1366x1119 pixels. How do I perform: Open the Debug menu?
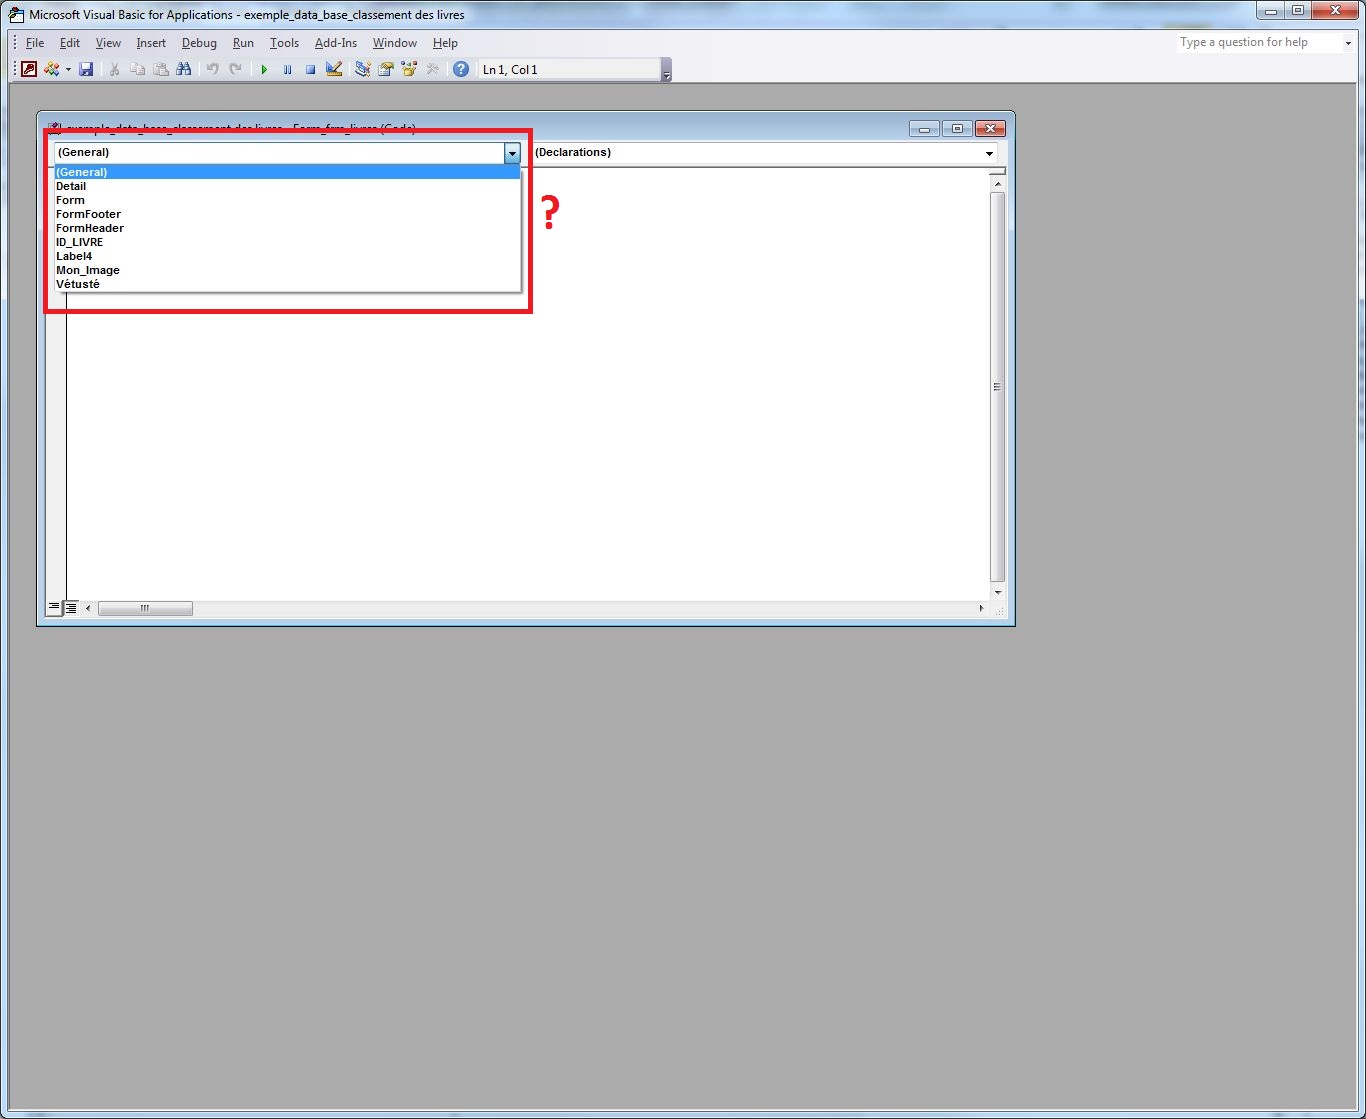(x=199, y=43)
